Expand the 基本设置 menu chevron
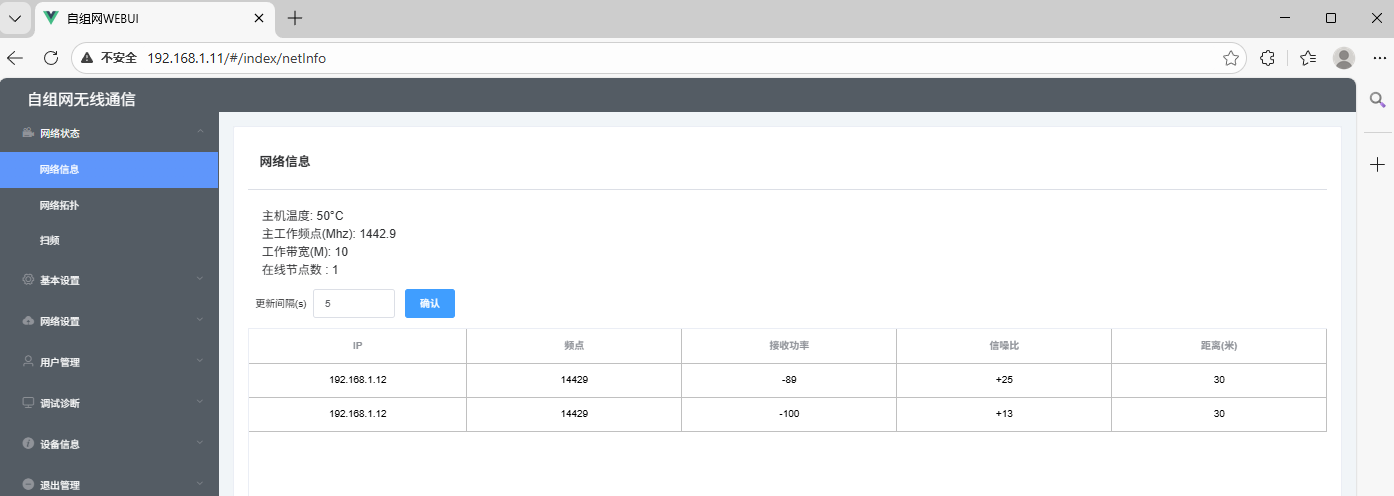 tap(201, 279)
